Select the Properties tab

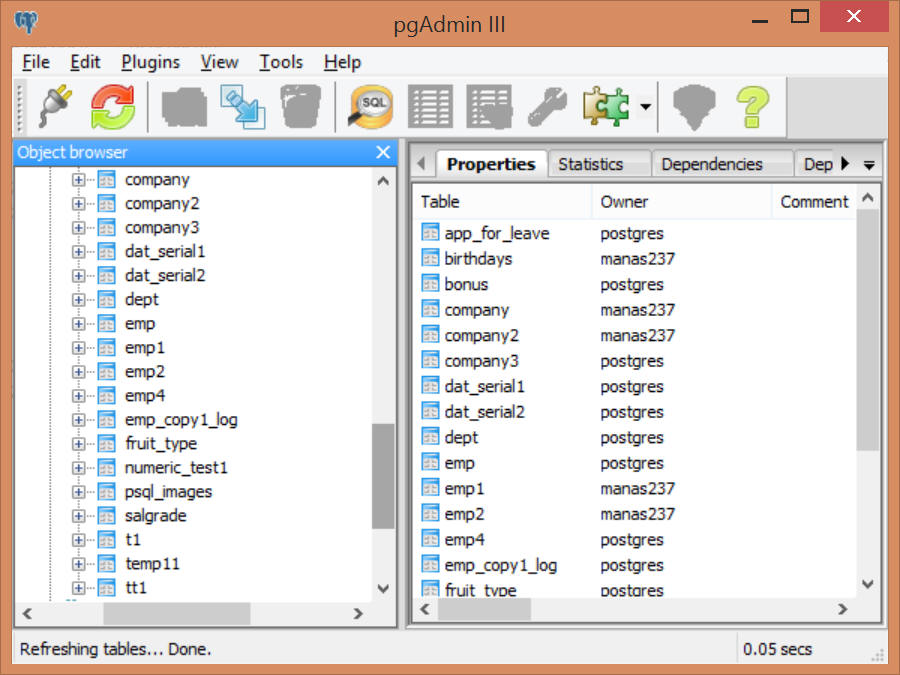491,164
